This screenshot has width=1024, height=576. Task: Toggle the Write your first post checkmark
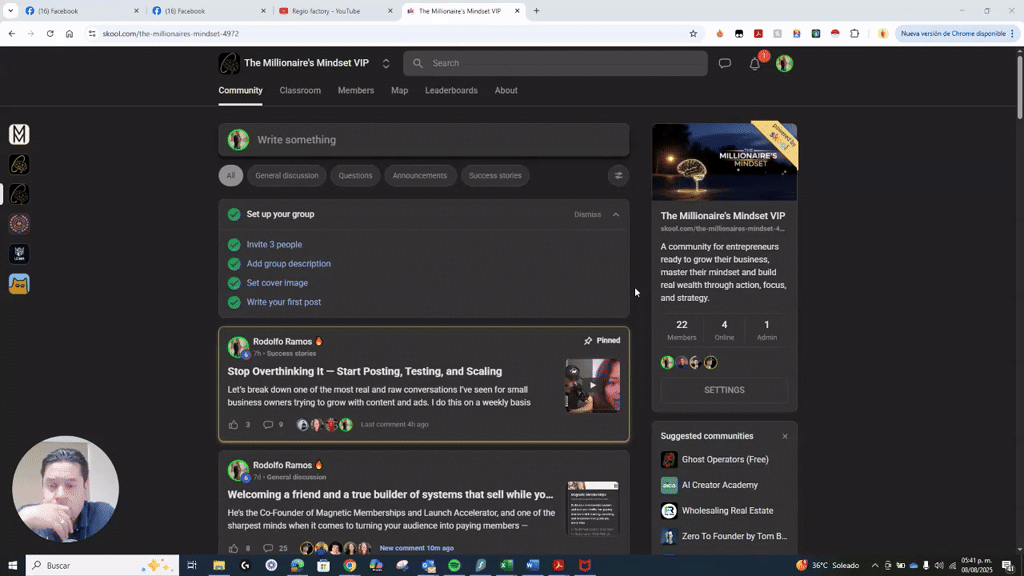click(234, 302)
